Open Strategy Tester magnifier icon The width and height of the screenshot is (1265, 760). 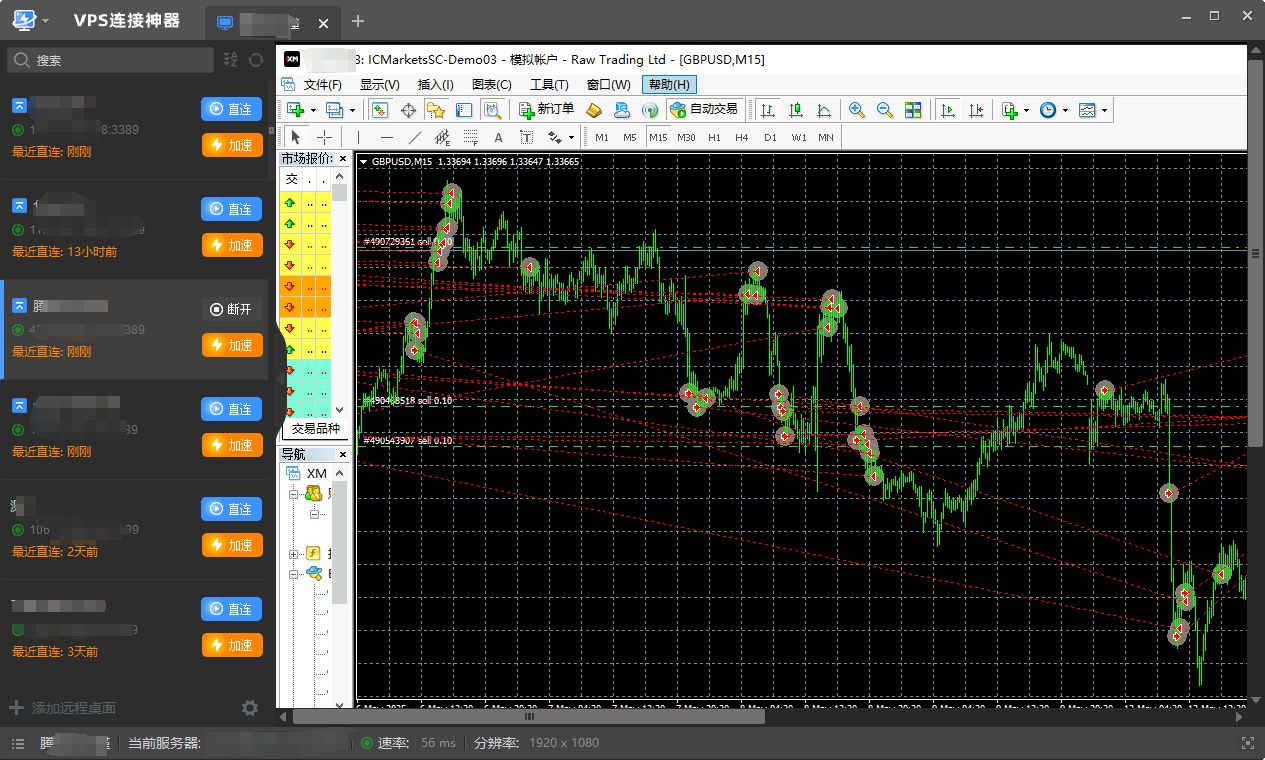click(x=492, y=110)
